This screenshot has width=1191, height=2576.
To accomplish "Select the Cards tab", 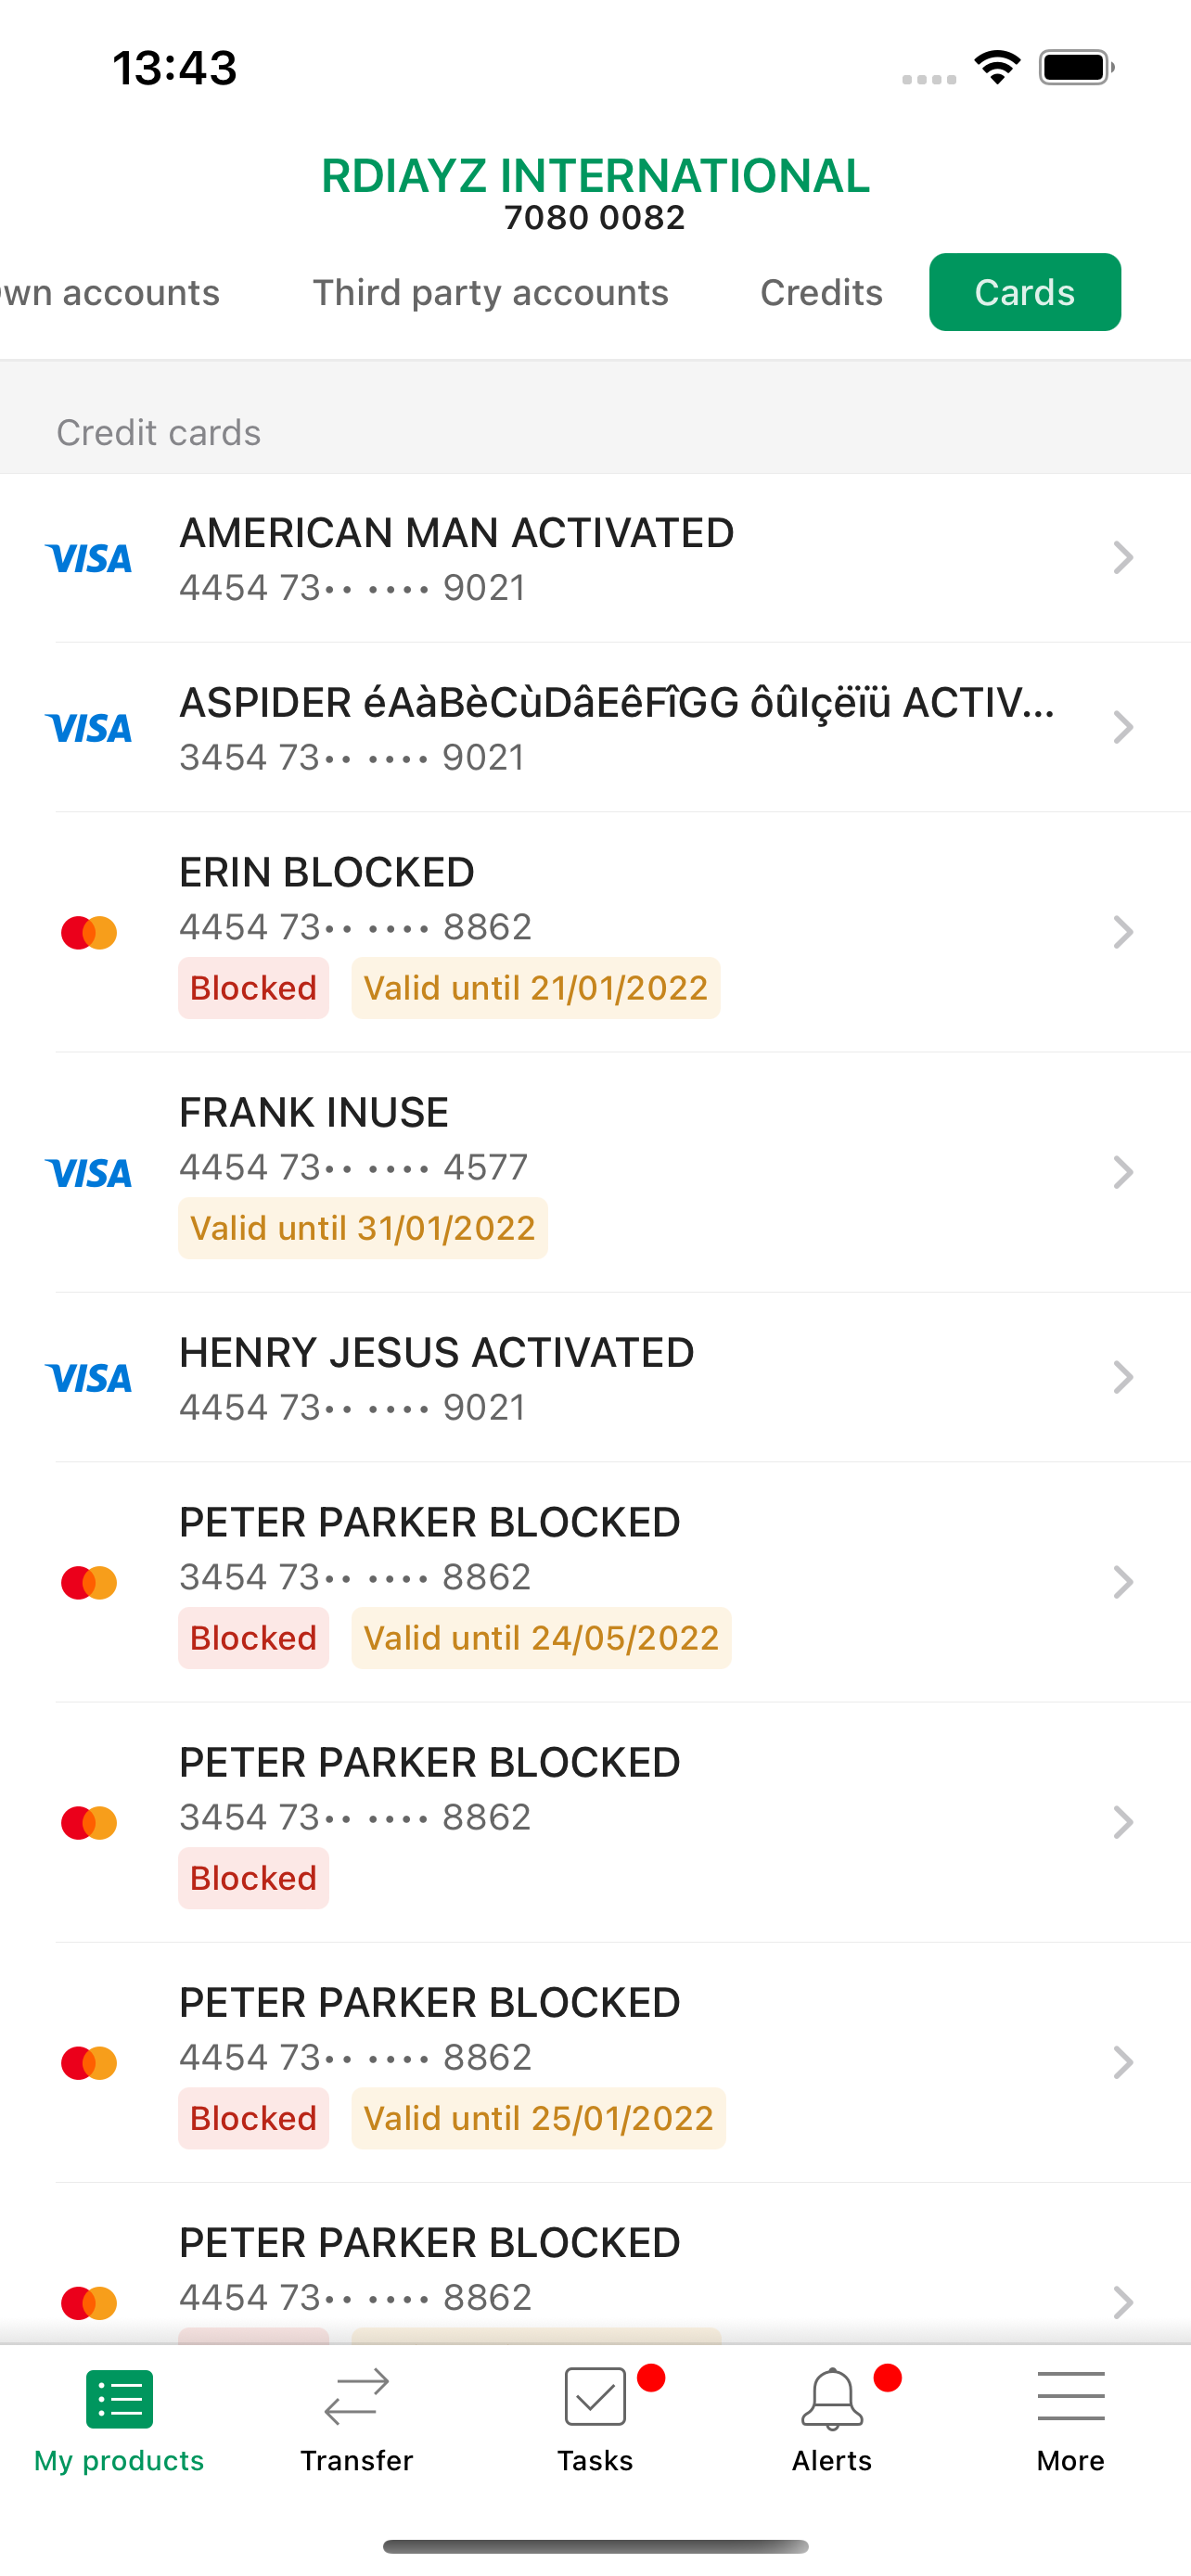I will click(1025, 292).
